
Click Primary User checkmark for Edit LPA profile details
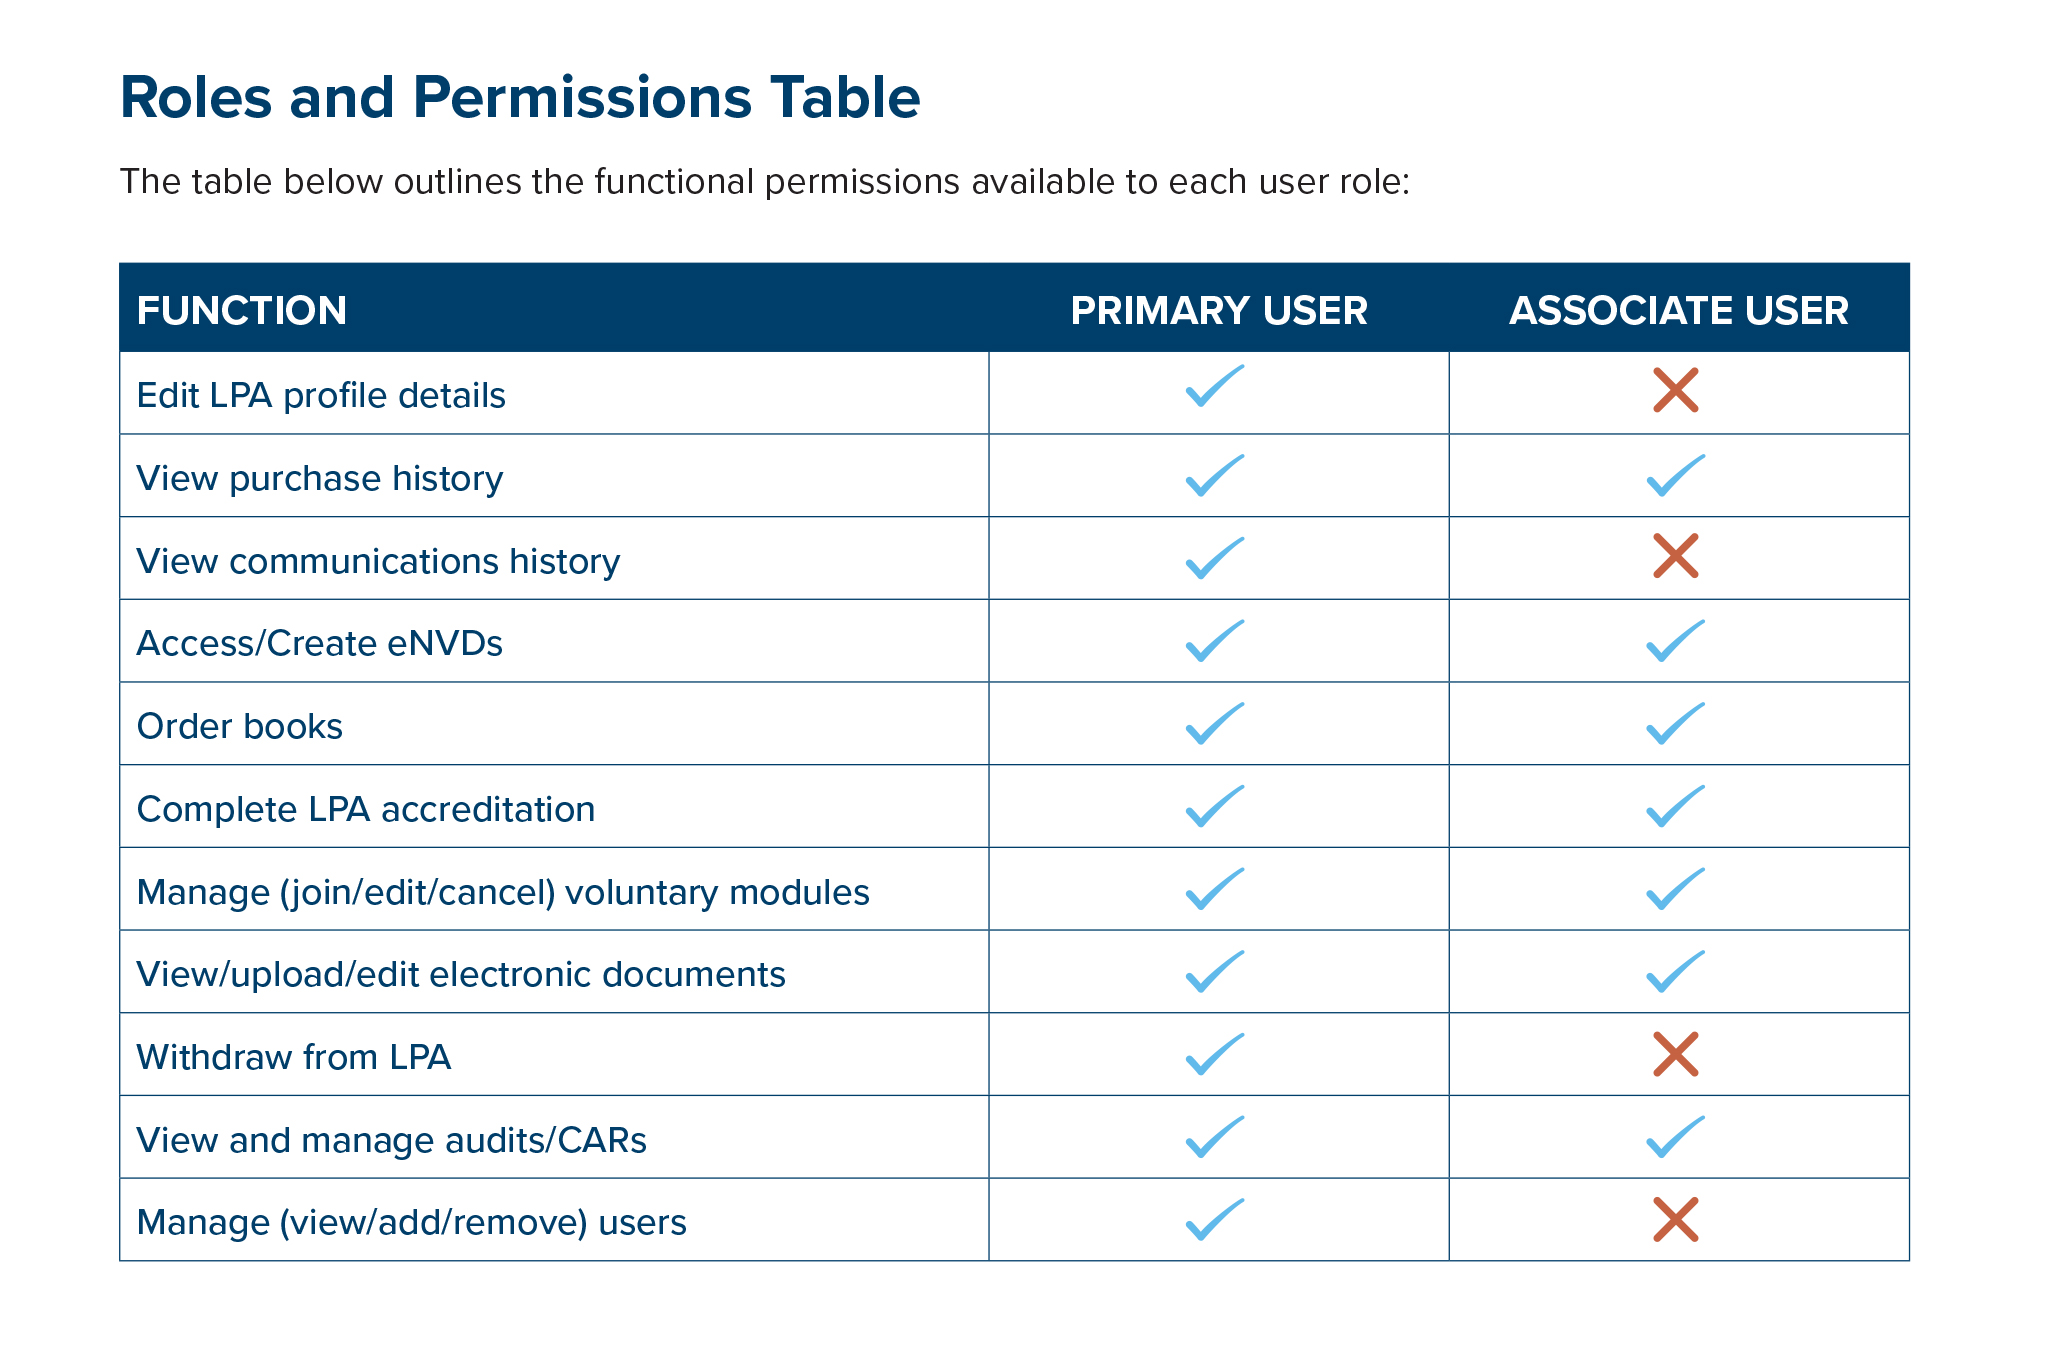(1215, 387)
